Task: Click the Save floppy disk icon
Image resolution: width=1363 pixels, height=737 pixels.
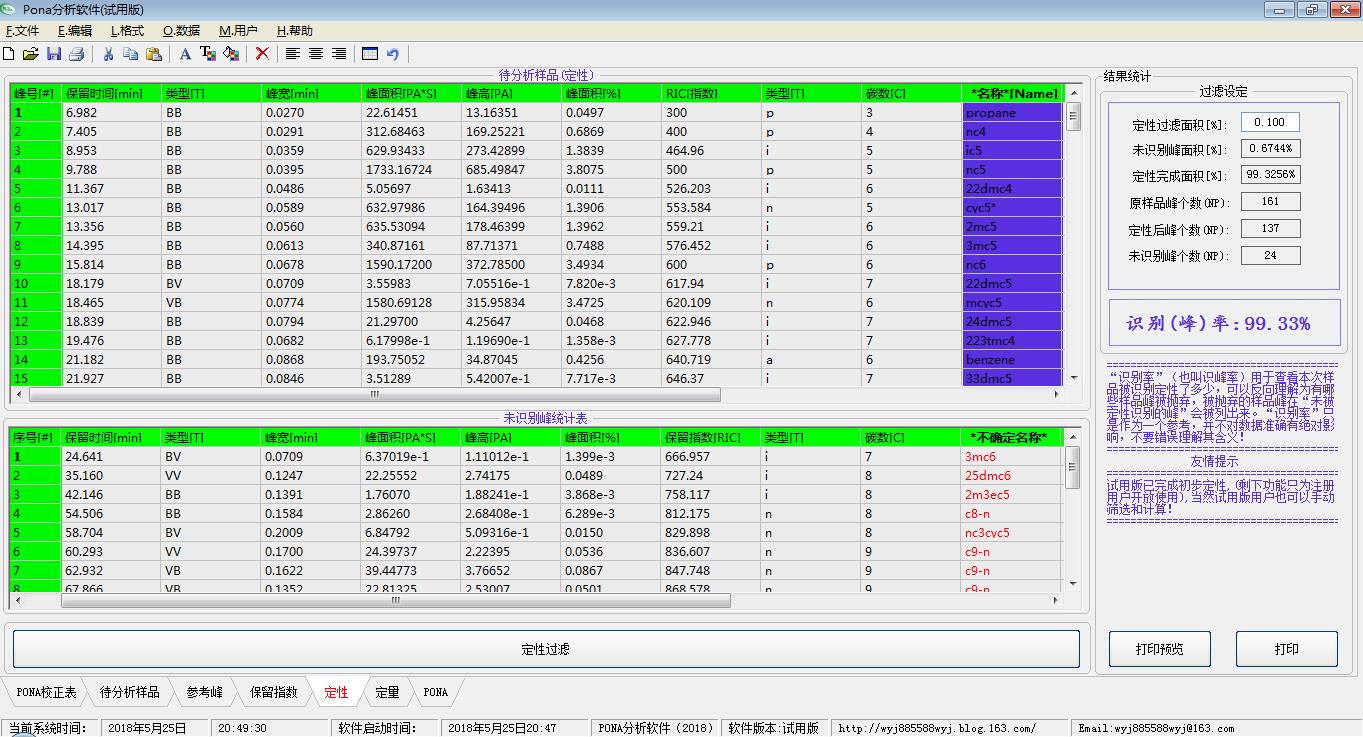Action: [54, 54]
